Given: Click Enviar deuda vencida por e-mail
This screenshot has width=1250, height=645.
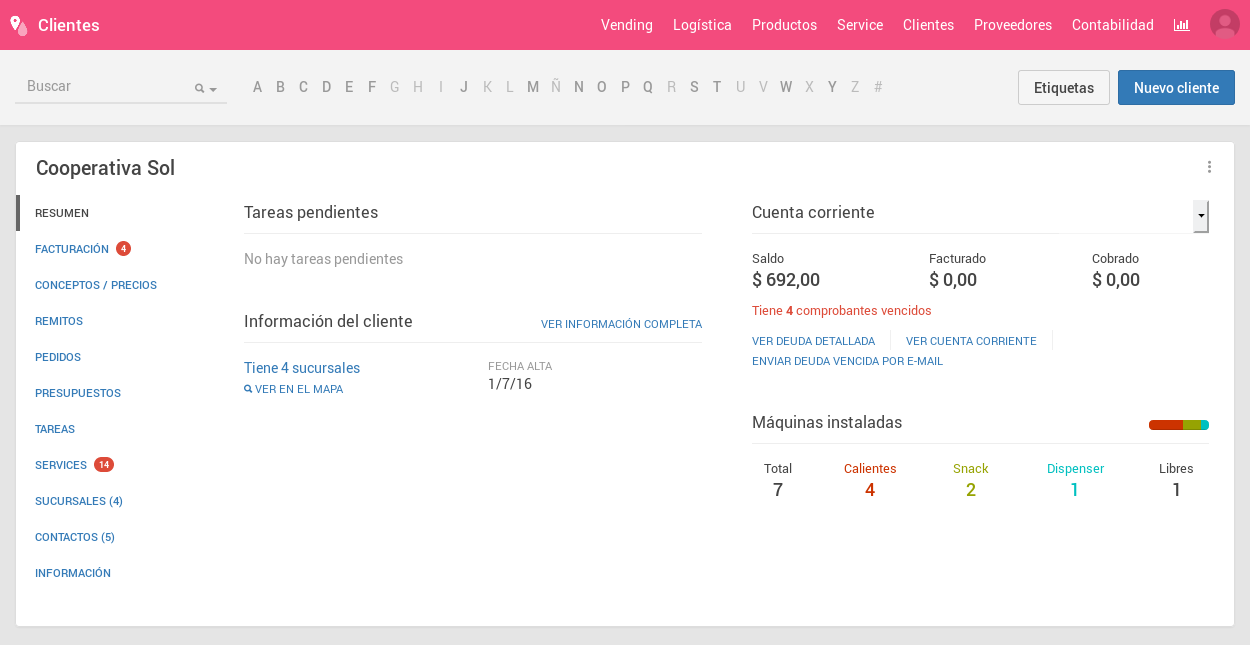Looking at the screenshot, I should [847, 361].
